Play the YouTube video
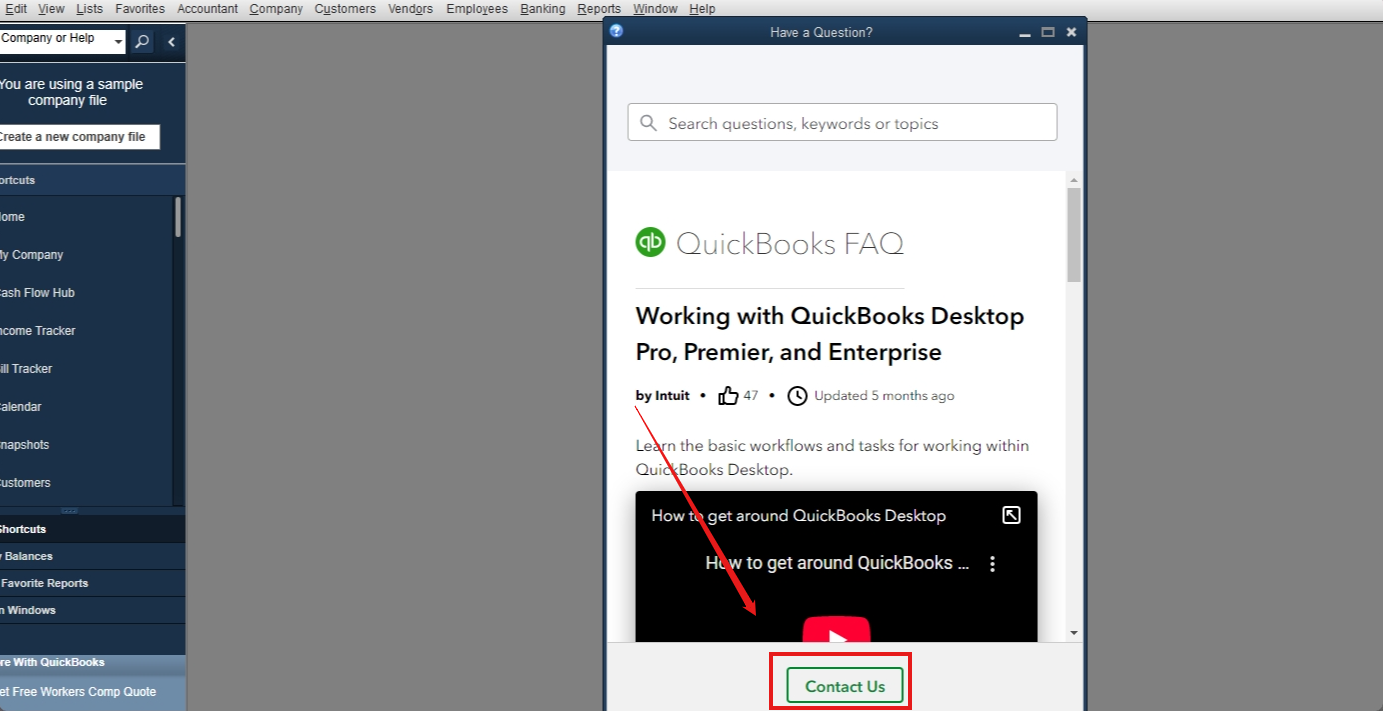This screenshot has height=711, width=1383. pos(836,629)
